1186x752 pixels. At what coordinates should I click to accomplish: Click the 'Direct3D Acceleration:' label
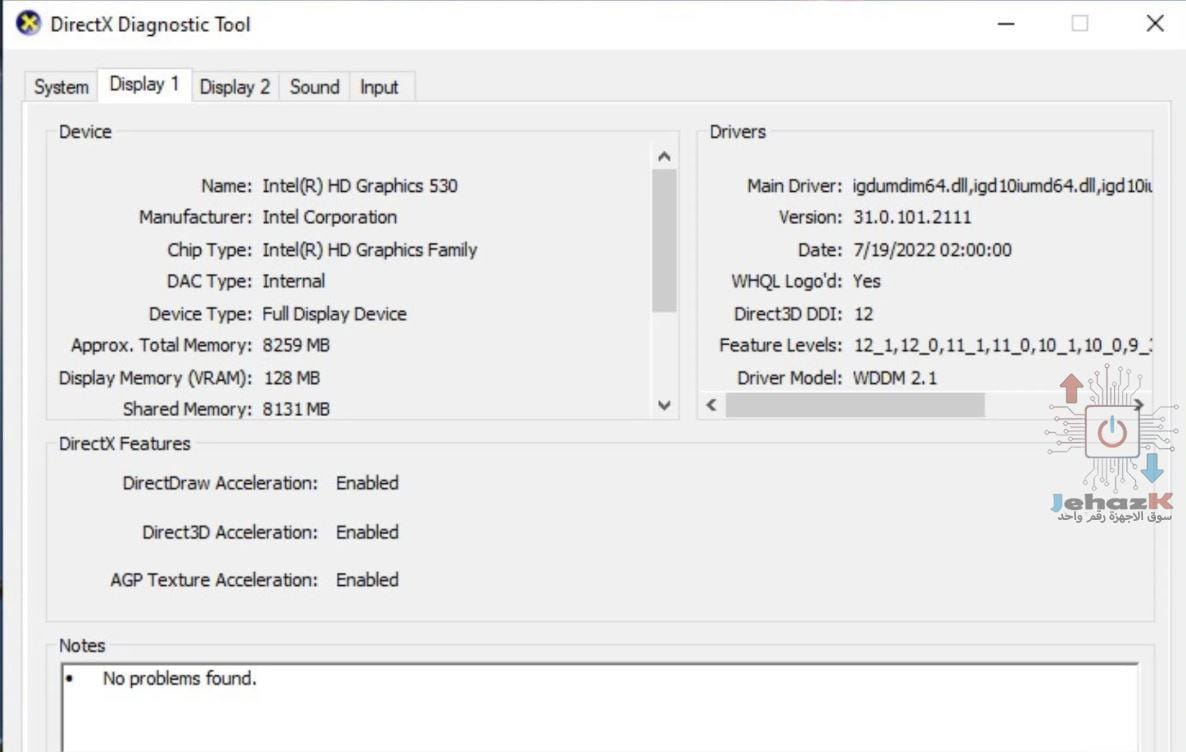[x=230, y=532]
